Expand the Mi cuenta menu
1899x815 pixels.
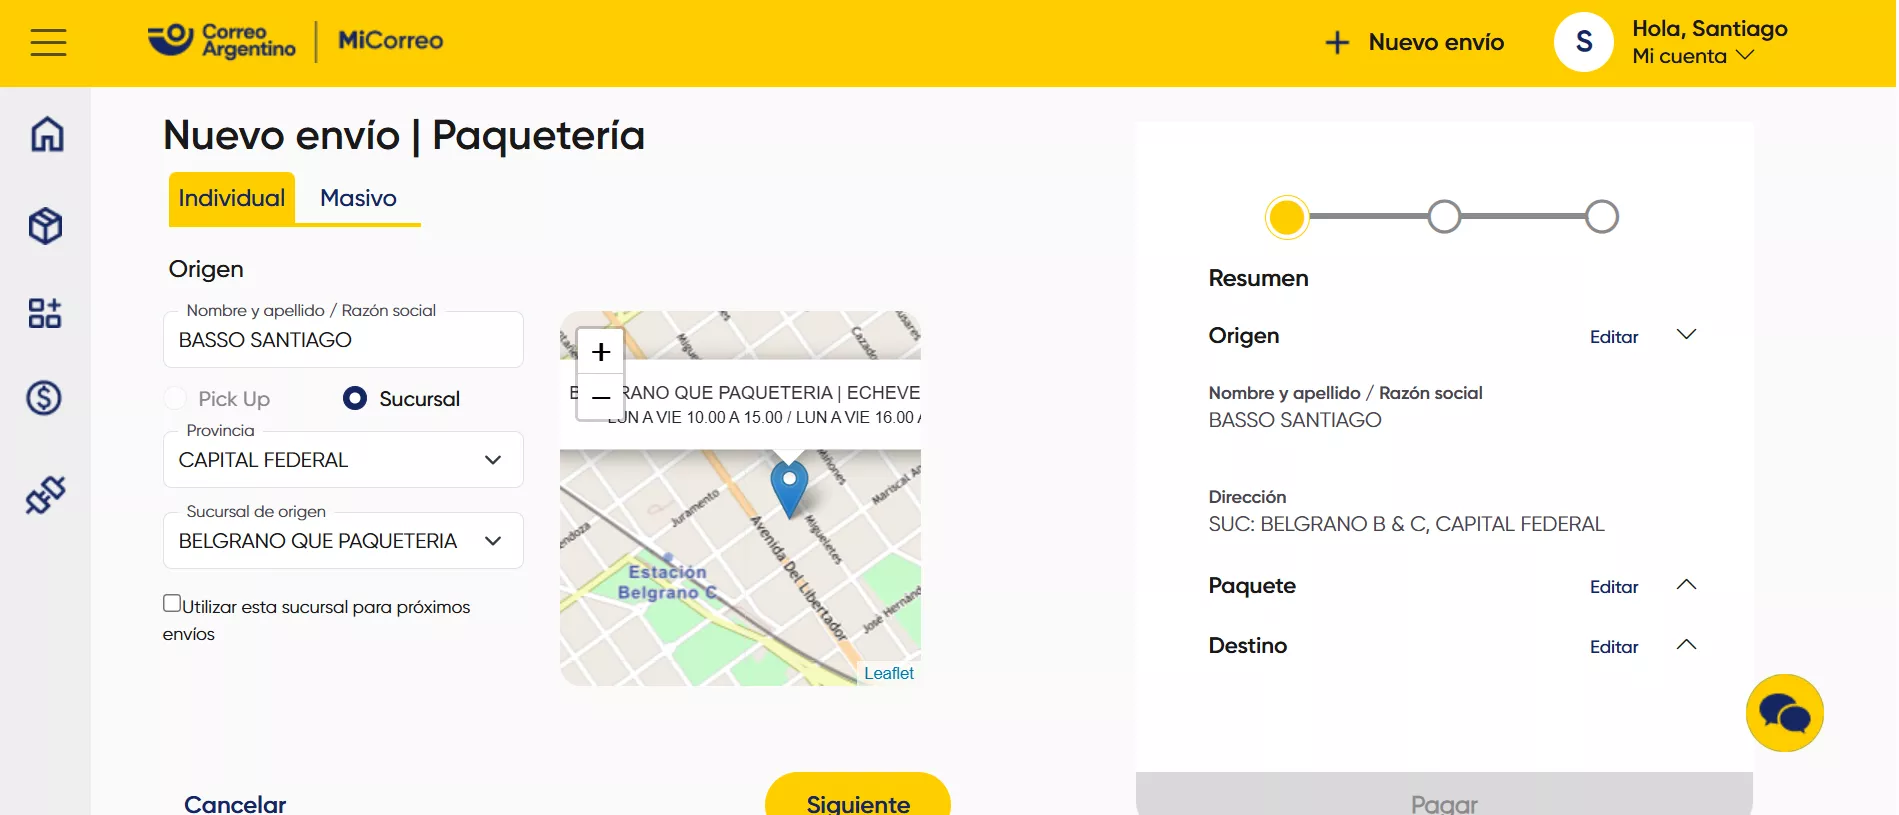click(x=1693, y=56)
